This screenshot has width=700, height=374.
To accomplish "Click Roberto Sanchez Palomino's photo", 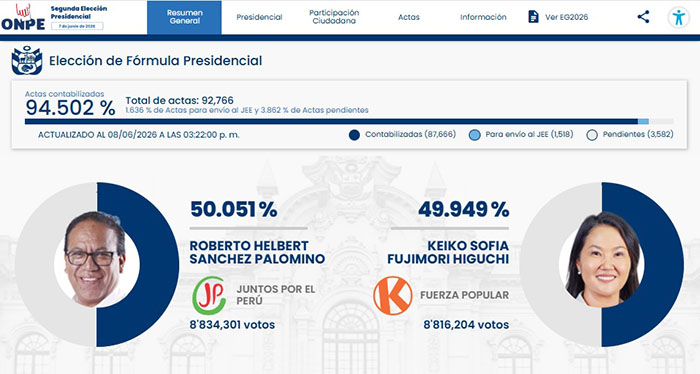I will [x=96, y=260].
